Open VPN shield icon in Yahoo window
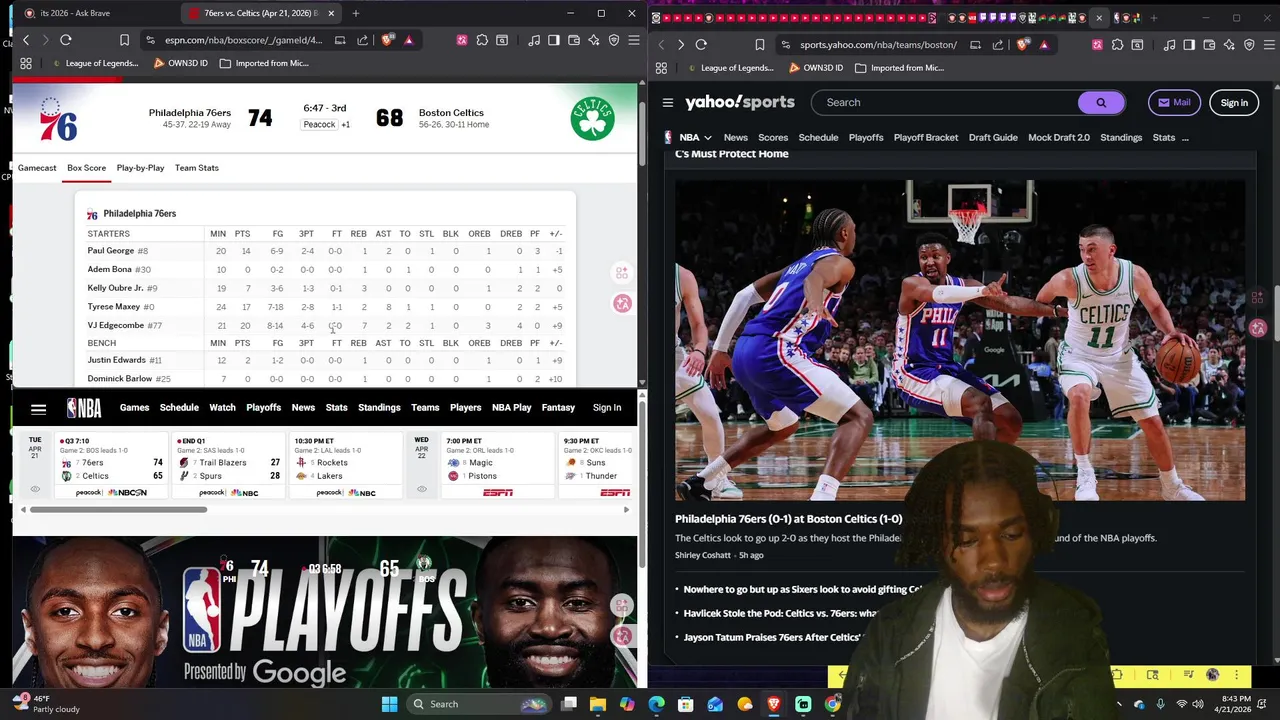 coord(1249,45)
